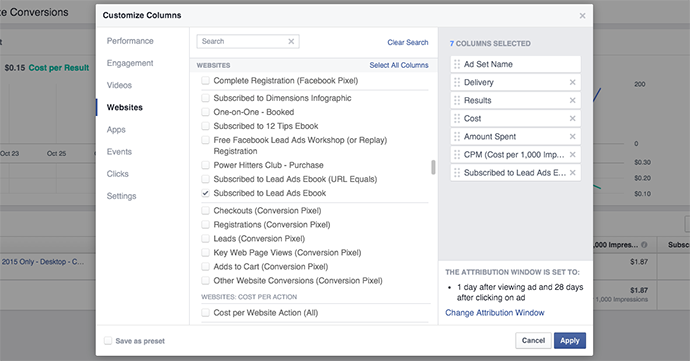Screen dimensions: 690x361
Task: Open the Clicks category
Action: pos(117,174)
